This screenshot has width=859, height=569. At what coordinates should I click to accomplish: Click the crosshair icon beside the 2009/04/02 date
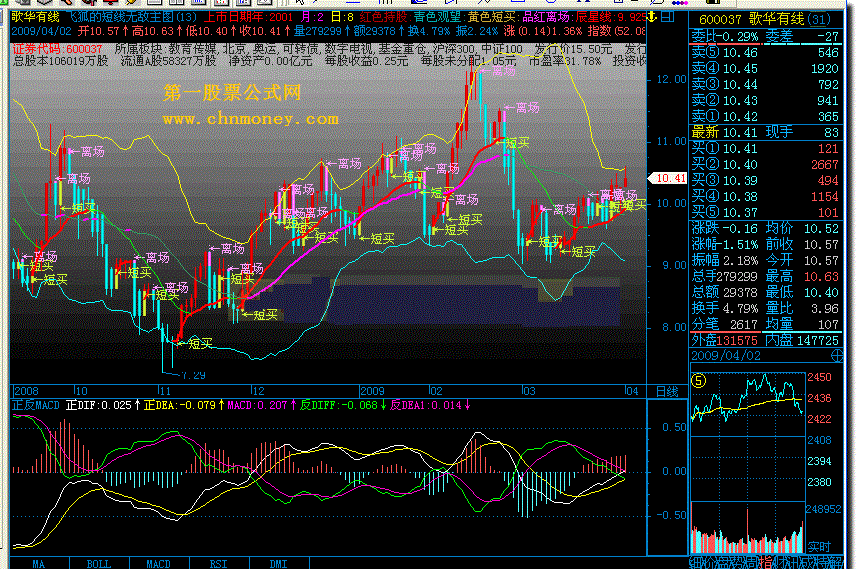click(837, 356)
